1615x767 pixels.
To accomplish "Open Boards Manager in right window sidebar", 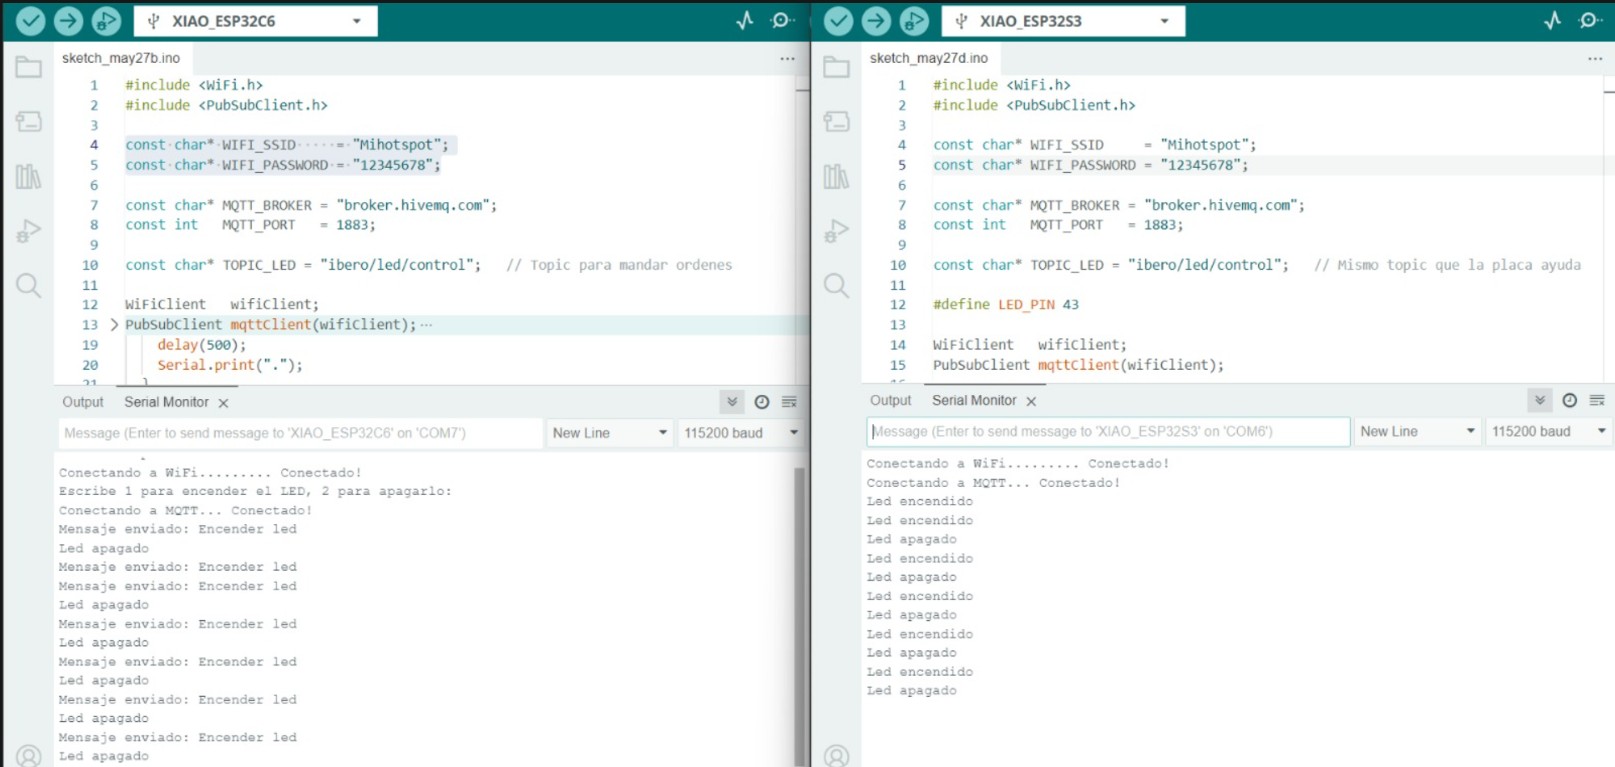I will click(836, 122).
